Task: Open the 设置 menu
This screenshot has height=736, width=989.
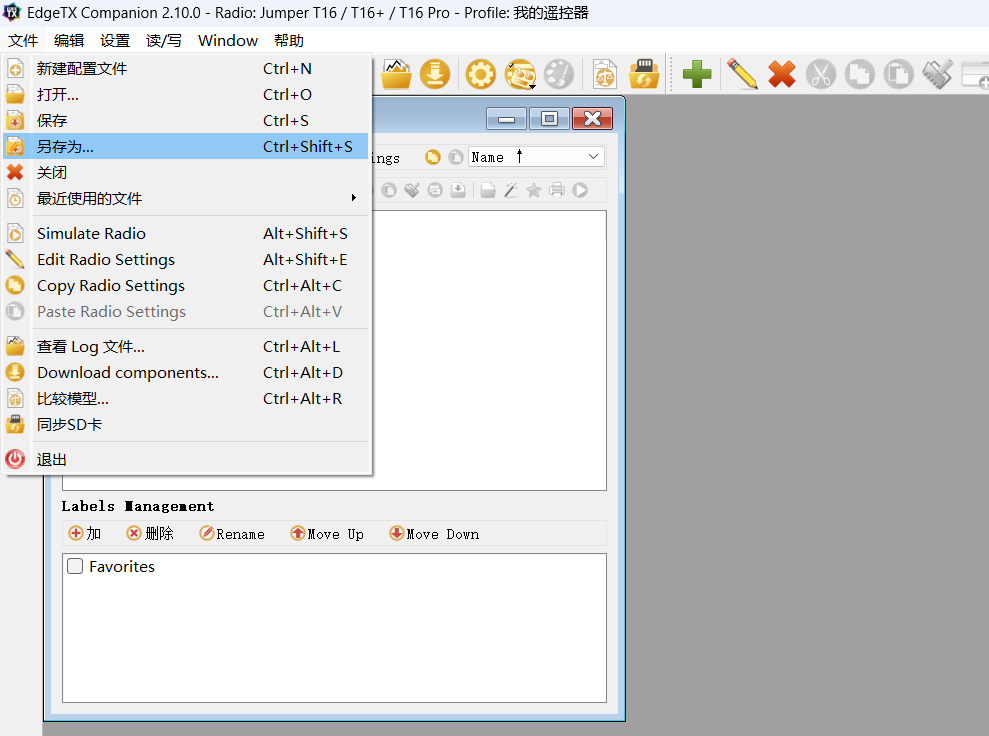Action: 115,41
